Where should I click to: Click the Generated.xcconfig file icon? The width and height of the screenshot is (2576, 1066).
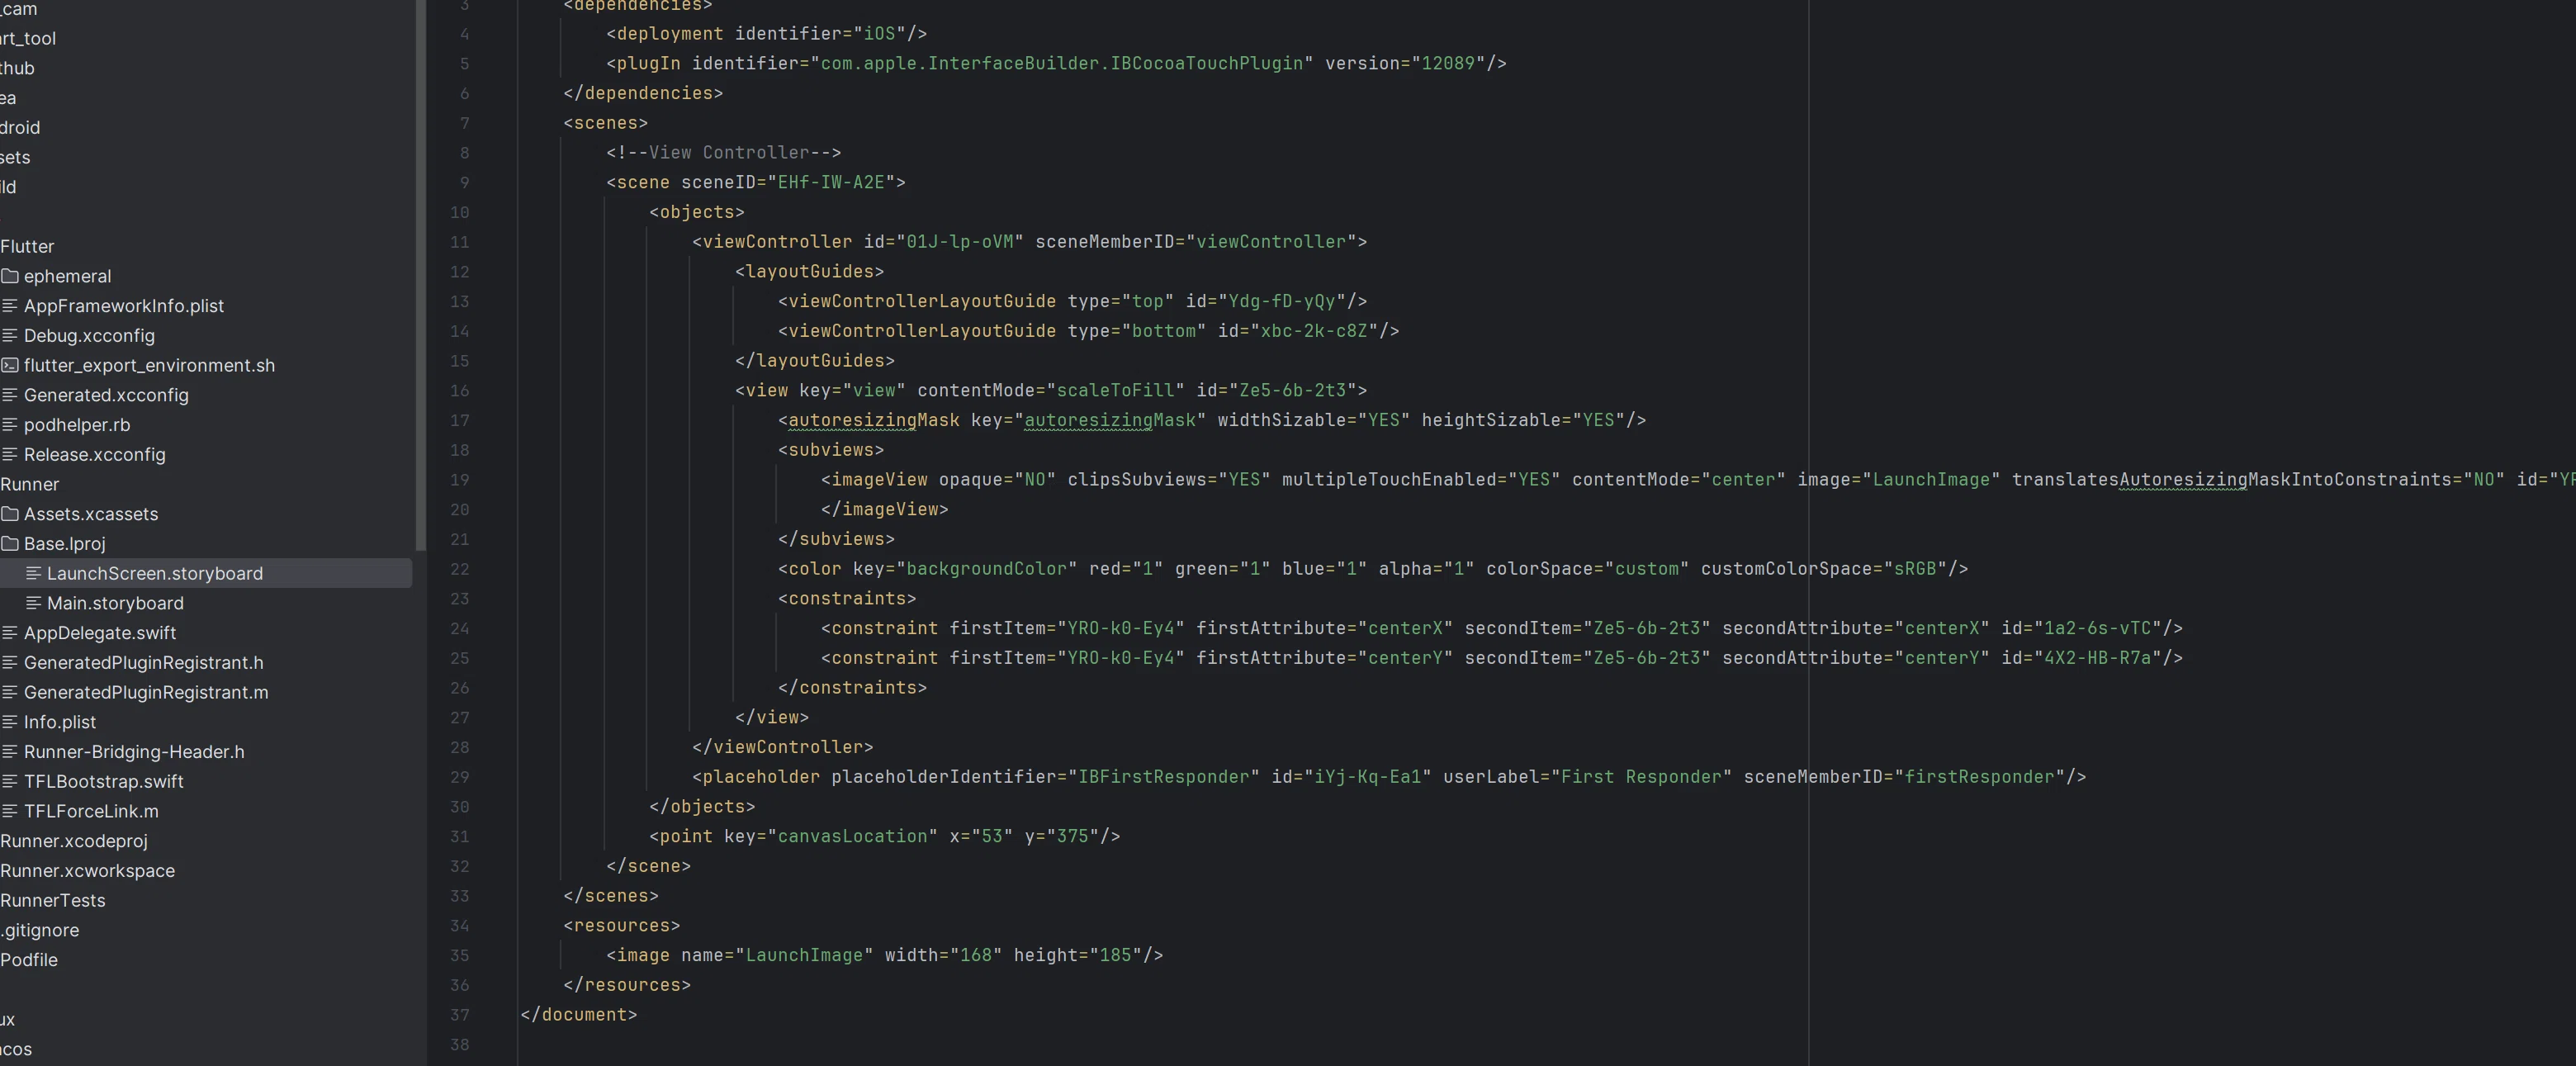point(10,395)
